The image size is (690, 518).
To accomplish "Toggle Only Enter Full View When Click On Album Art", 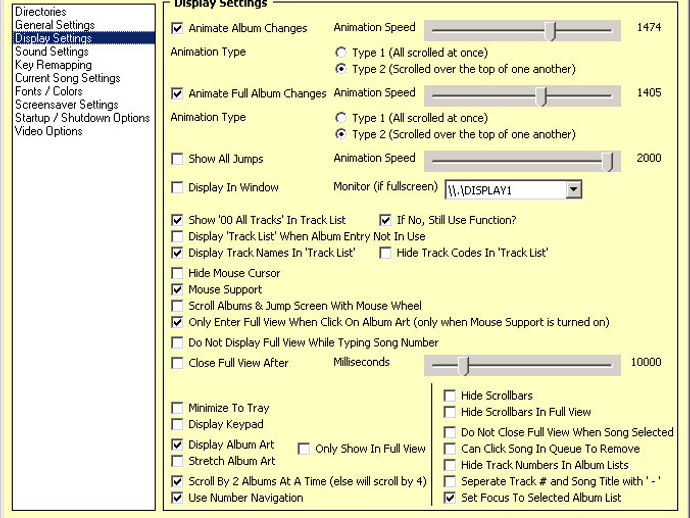I will click(177, 322).
